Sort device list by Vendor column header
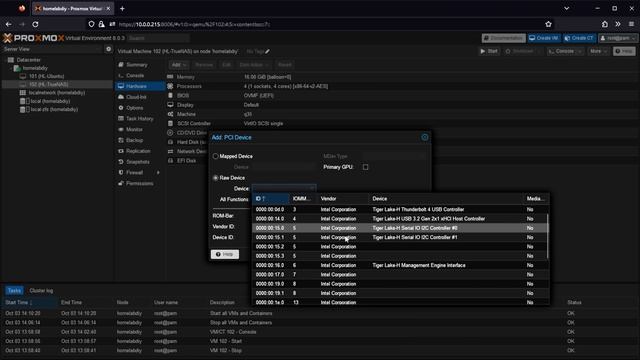This screenshot has height=360, width=640. 343,199
